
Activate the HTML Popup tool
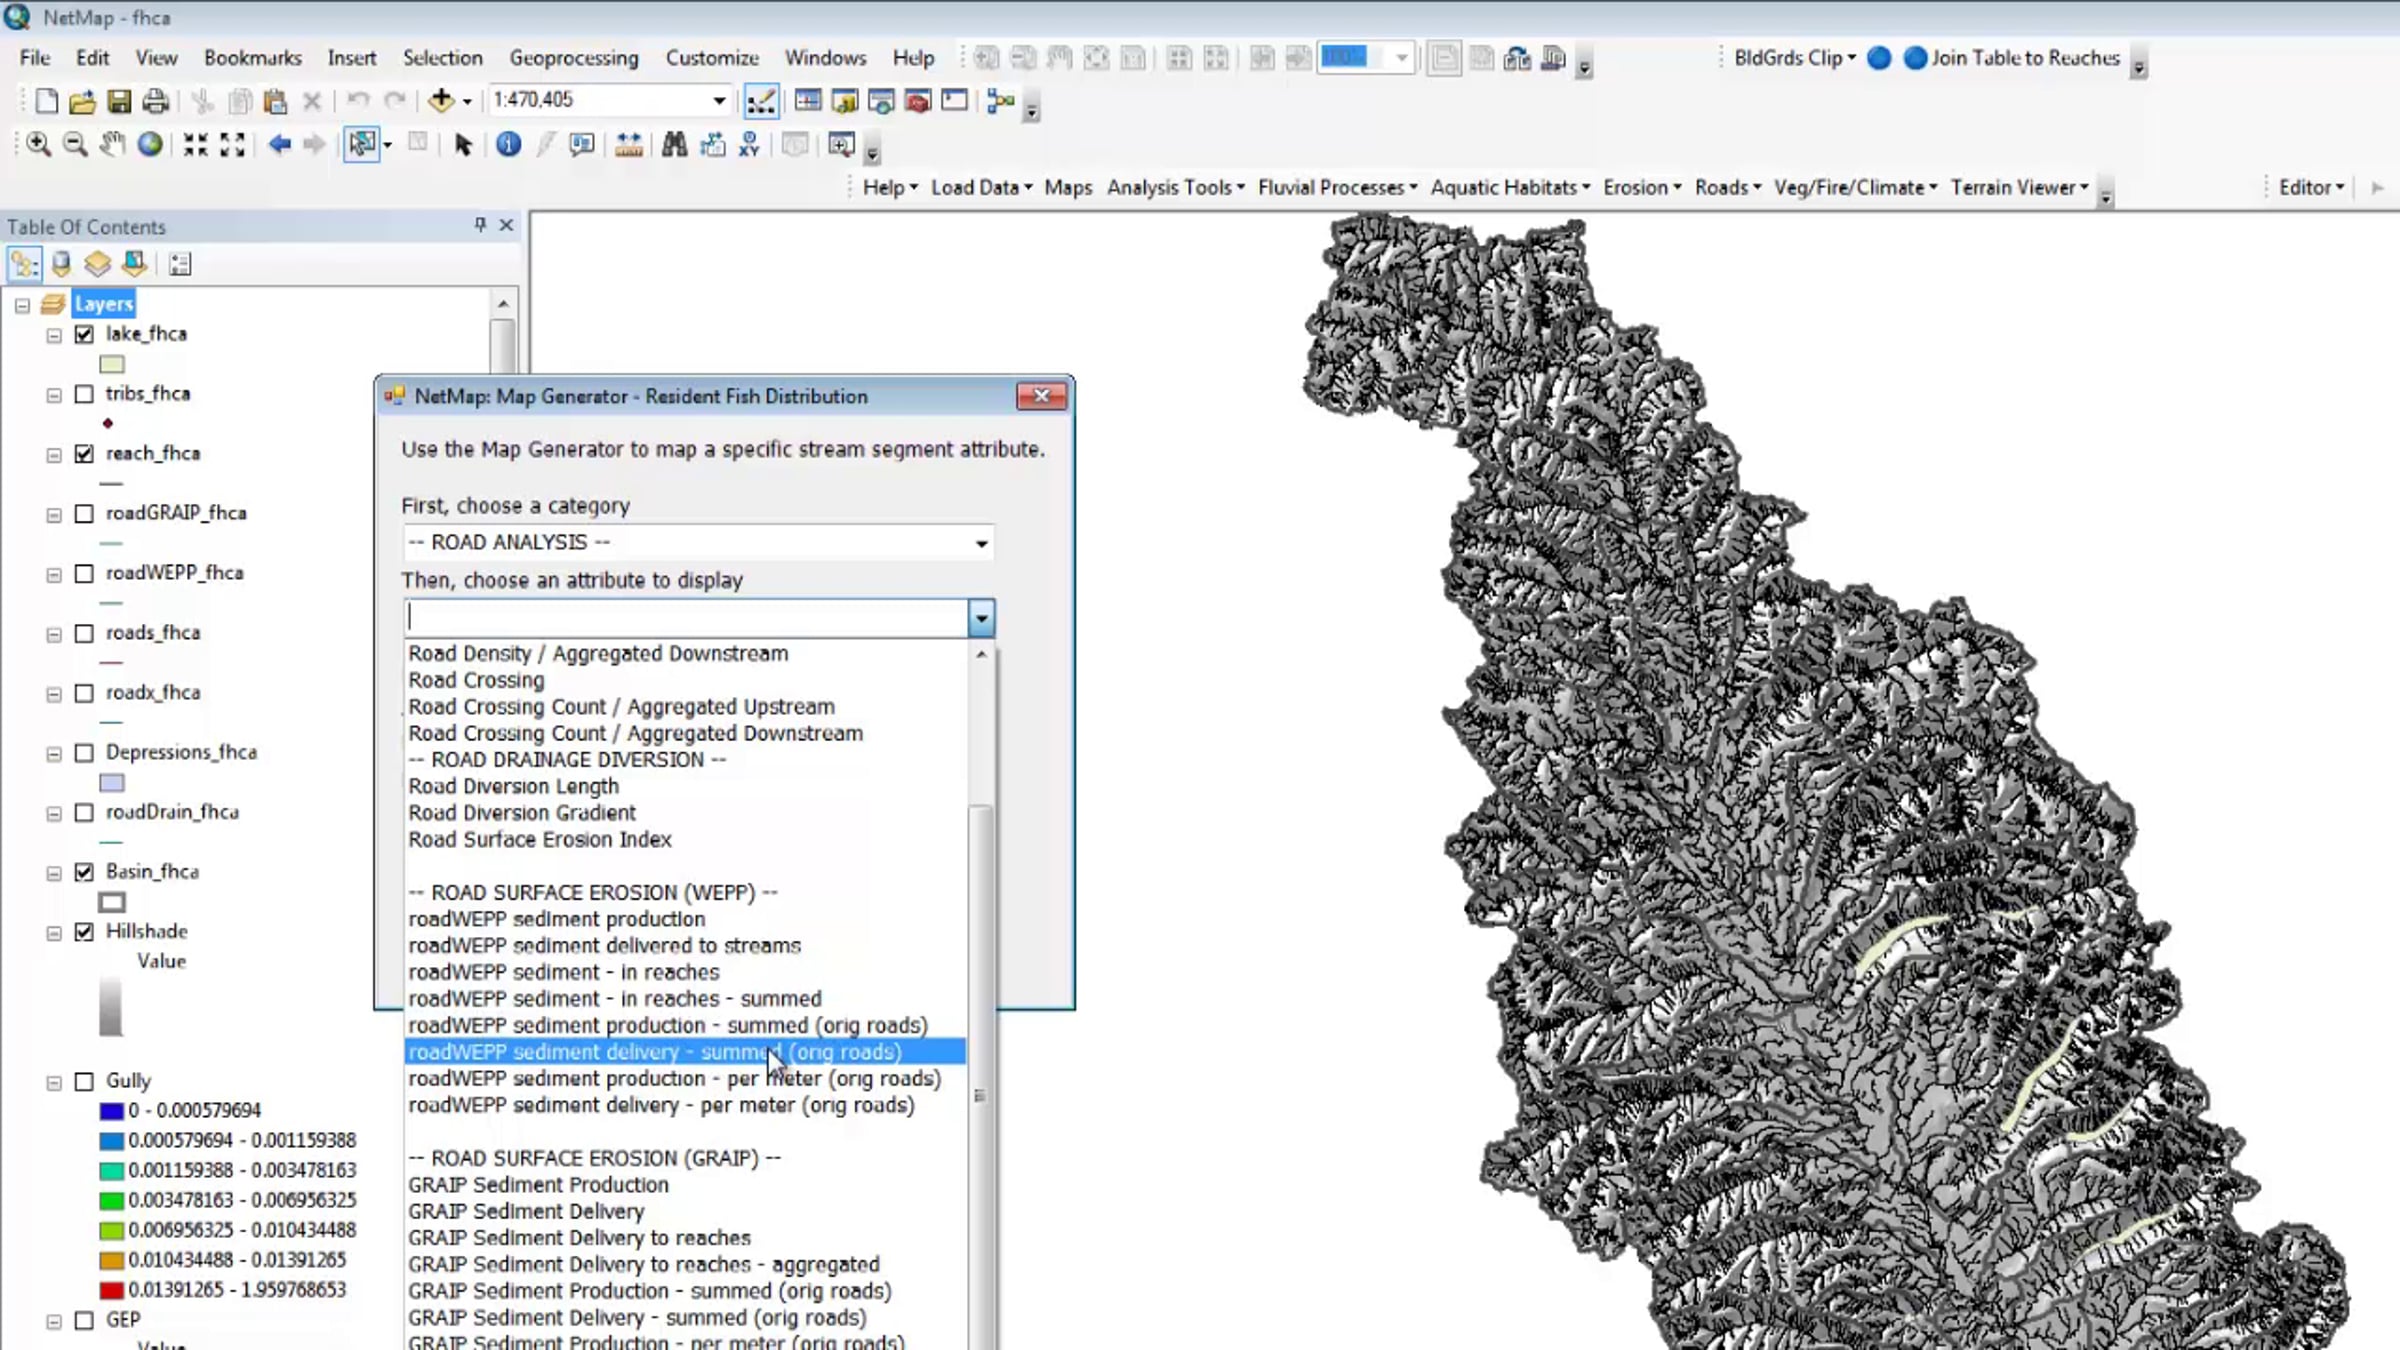[x=581, y=145]
